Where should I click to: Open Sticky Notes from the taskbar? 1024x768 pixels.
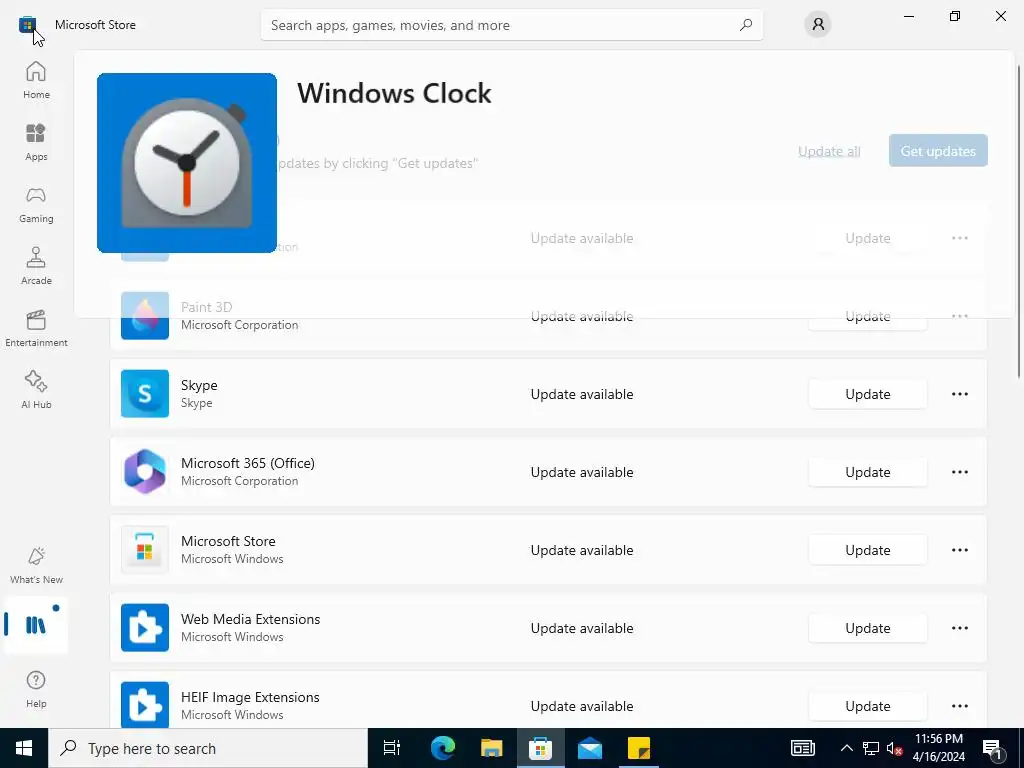tap(639, 748)
